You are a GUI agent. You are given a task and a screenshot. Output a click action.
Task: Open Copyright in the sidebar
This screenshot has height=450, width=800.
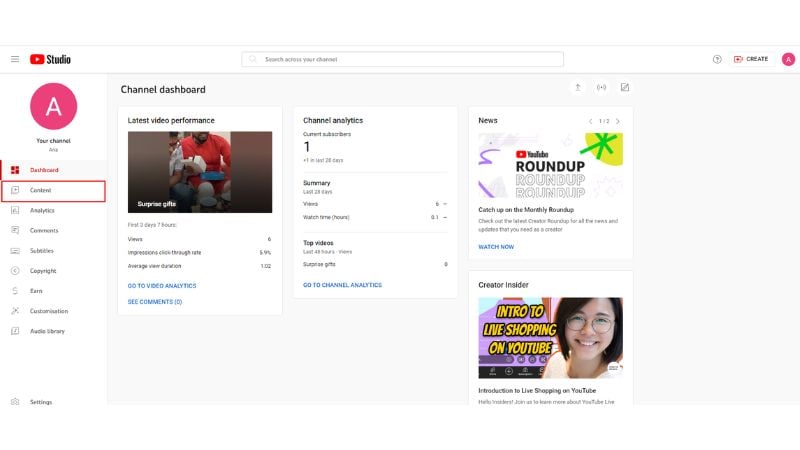pyautogui.click(x=54, y=271)
